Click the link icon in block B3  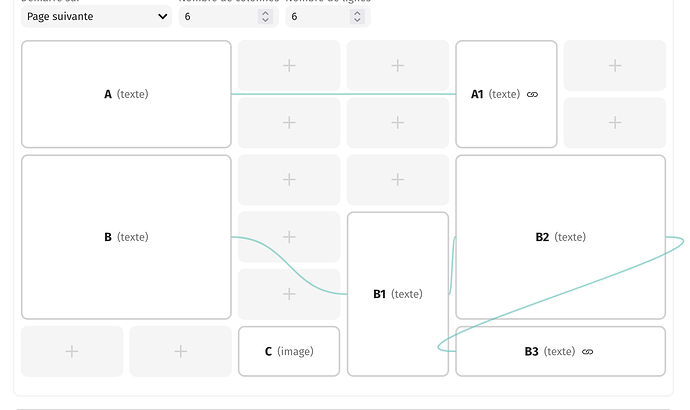pyautogui.click(x=587, y=352)
